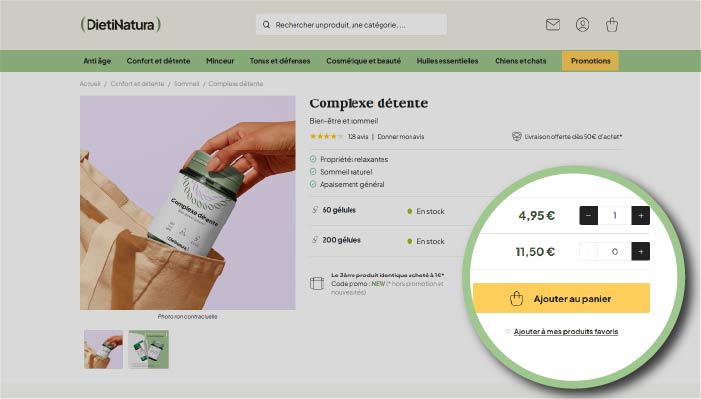Select the second thumbnail with green background
Viewport: 701px width, 399px height.
[x=148, y=349]
